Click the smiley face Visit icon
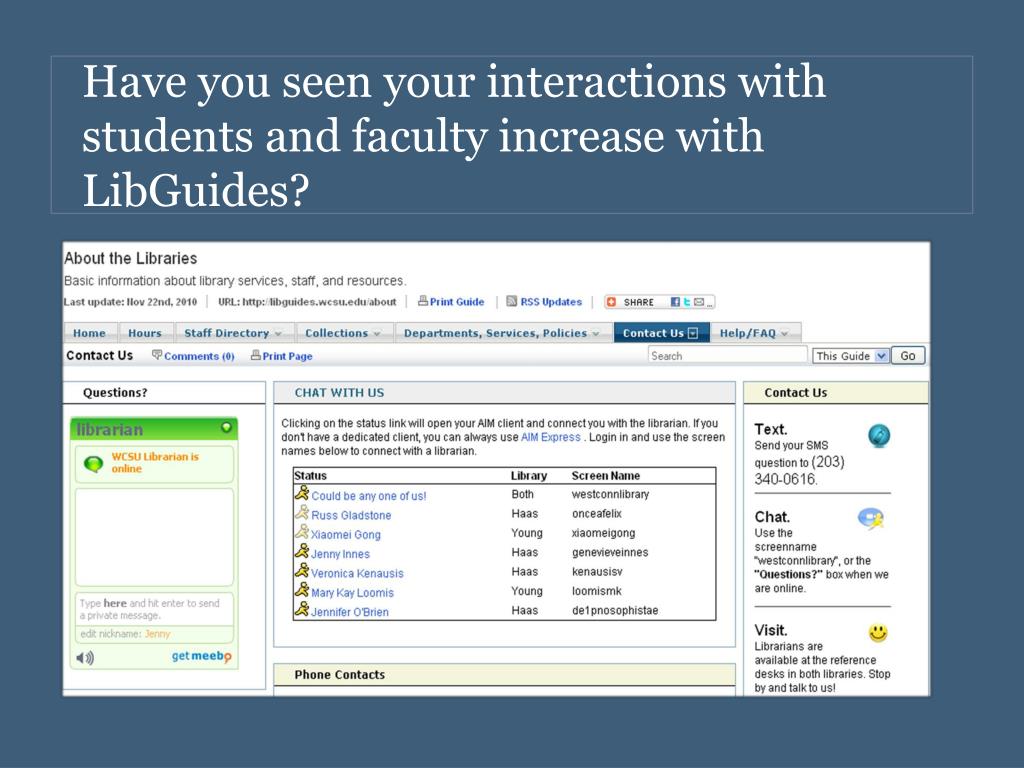The height and width of the screenshot is (768, 1024). click(878, 632)
